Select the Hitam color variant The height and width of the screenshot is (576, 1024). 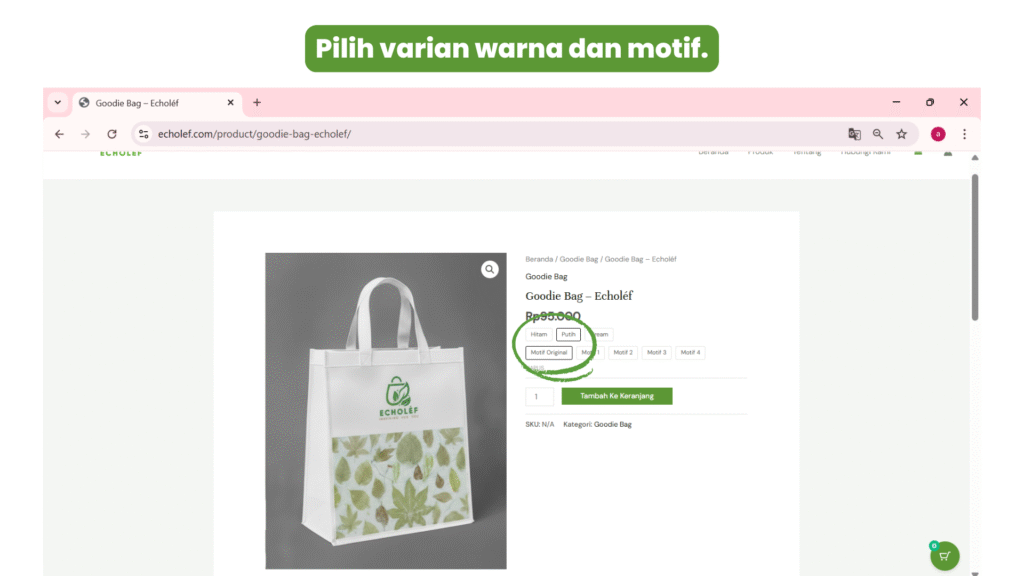pyautogui.click(x=539, y=334)
